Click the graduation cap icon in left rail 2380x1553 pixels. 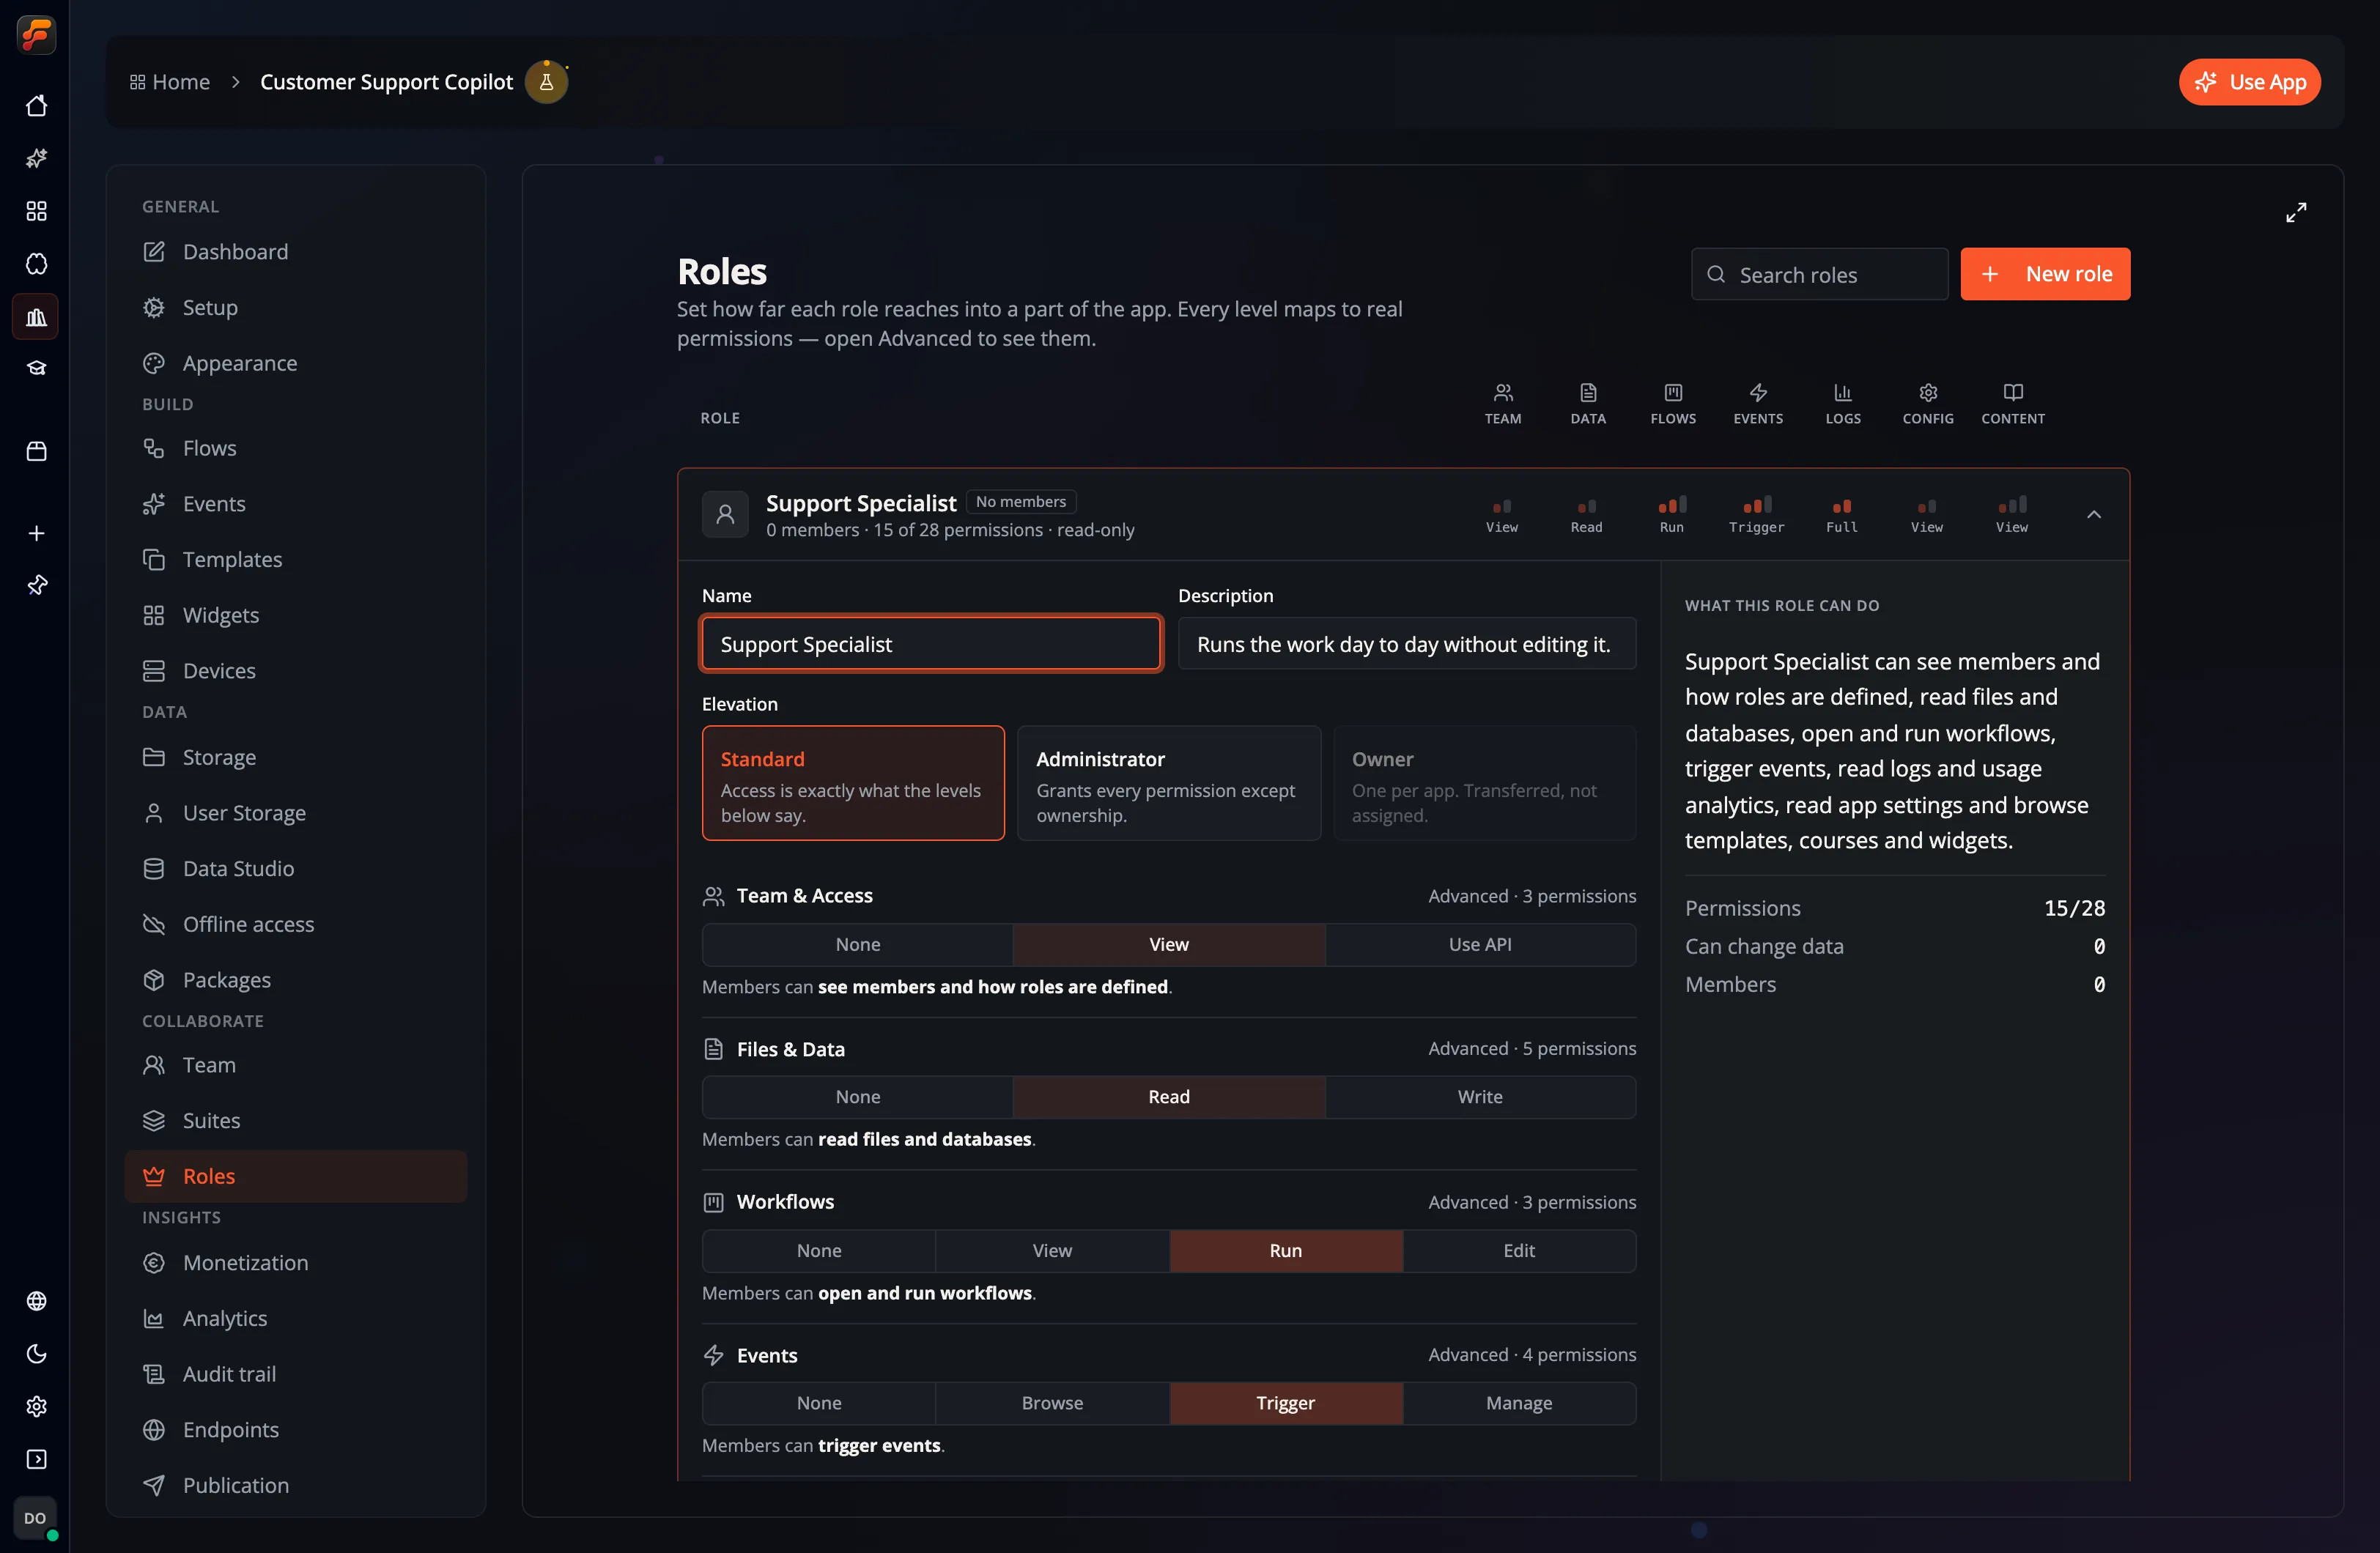pos(36,369)
